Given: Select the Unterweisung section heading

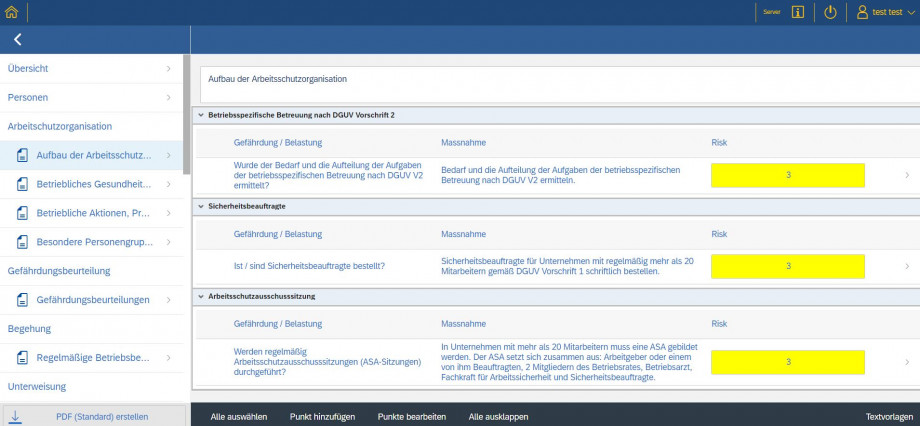Looking at the screenshot, I should 37,387.
